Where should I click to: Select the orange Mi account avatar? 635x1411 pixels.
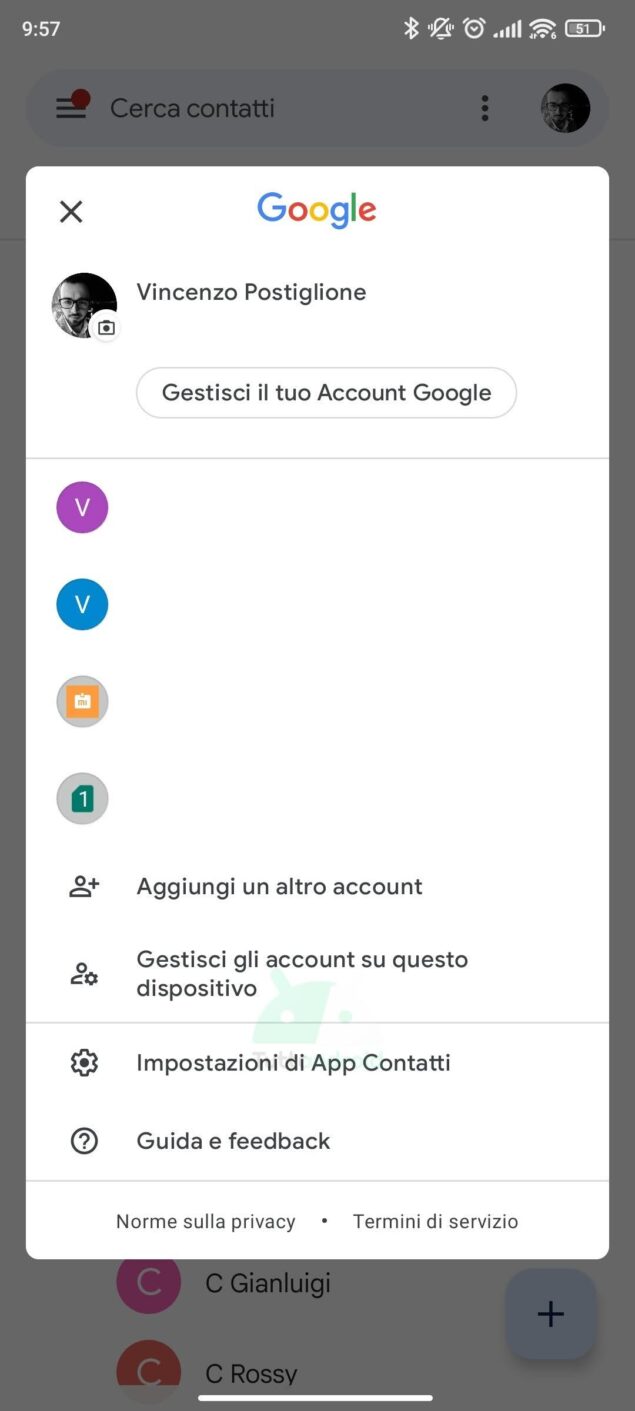(x=82, y=701)
